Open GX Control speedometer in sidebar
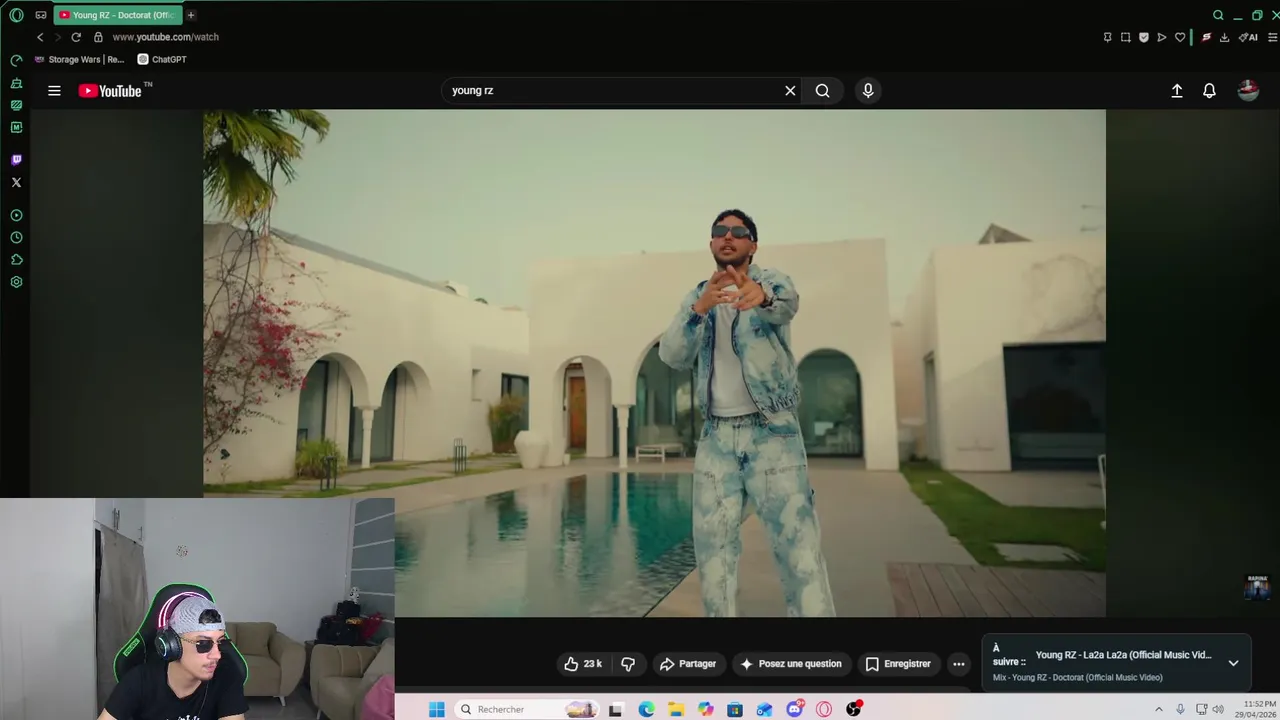The height and width of the screenshot is (720, 1280). click(16, 60)
